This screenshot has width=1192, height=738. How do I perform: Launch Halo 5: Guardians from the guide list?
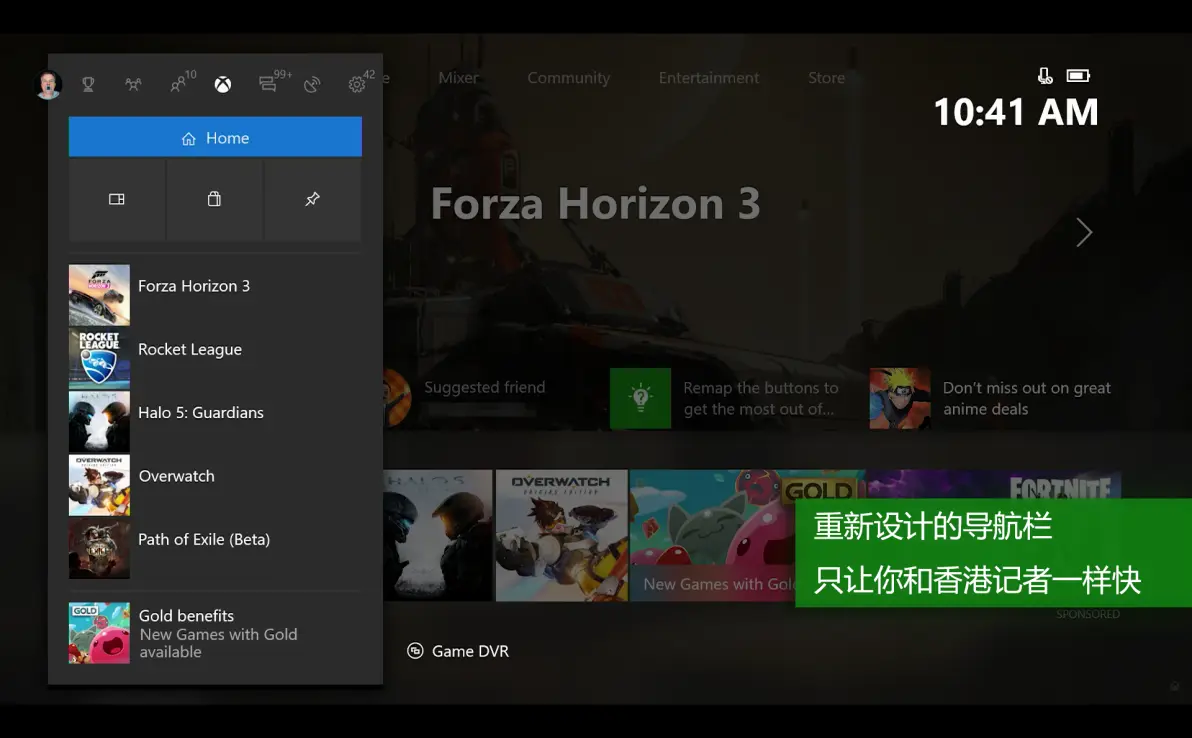[215, 422]
